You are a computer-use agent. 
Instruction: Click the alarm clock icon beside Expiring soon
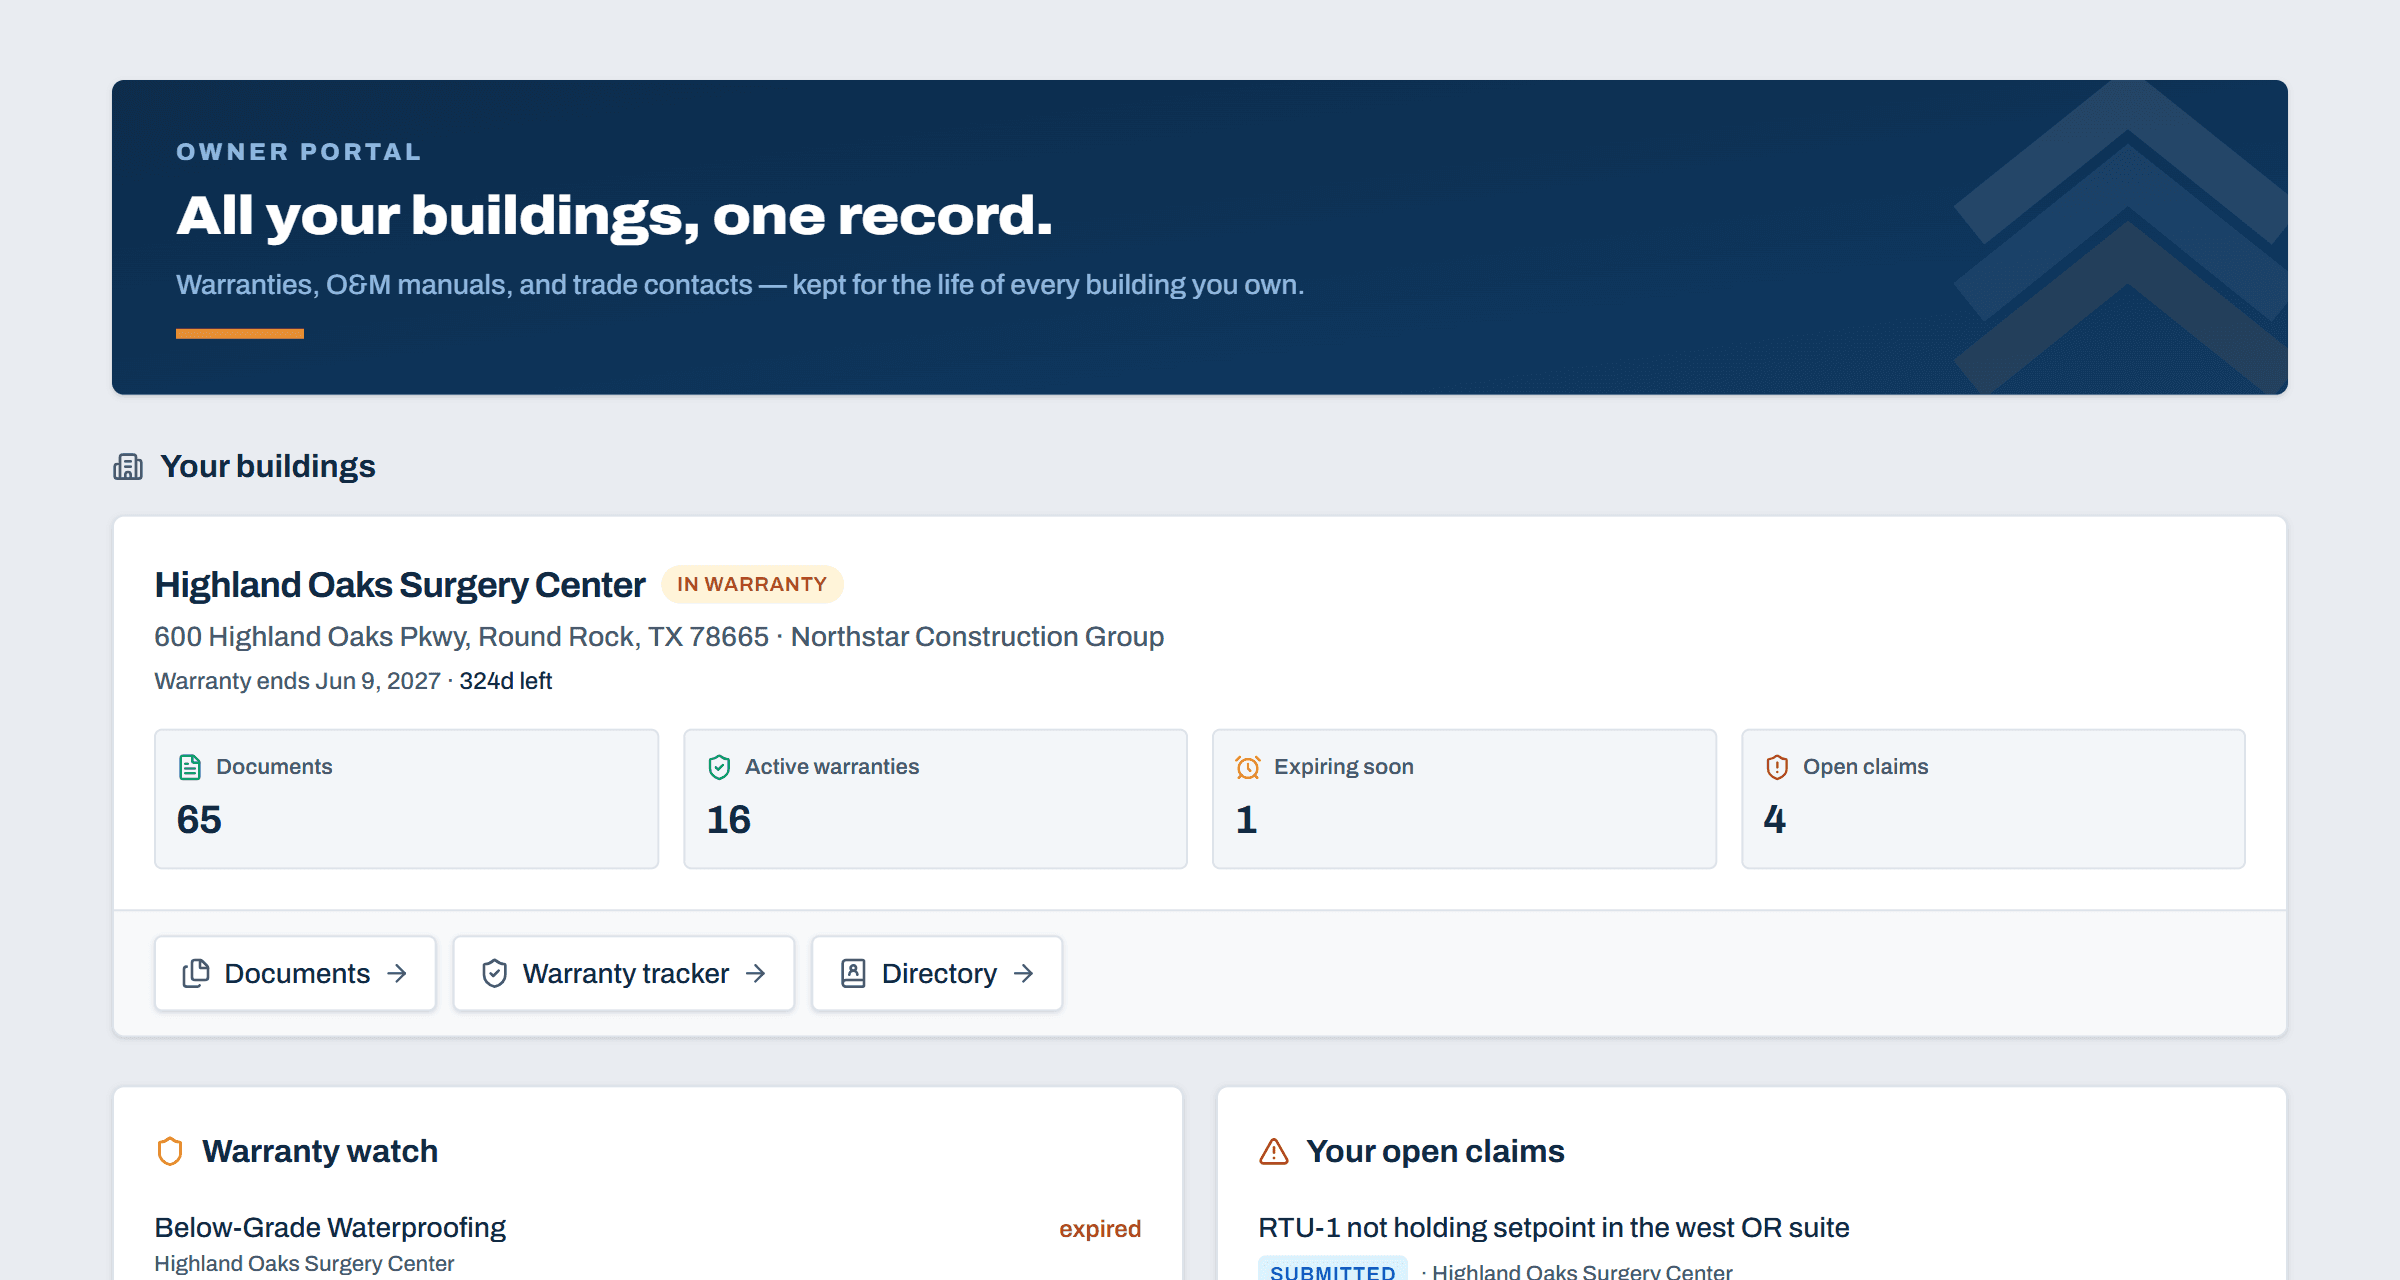coord(1248,767)
